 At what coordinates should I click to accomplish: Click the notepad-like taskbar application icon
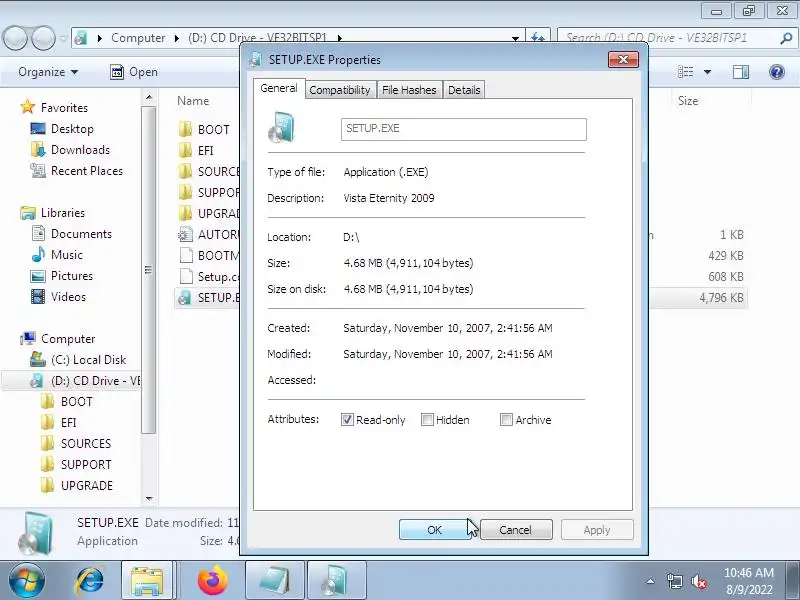tap(274, 581)
